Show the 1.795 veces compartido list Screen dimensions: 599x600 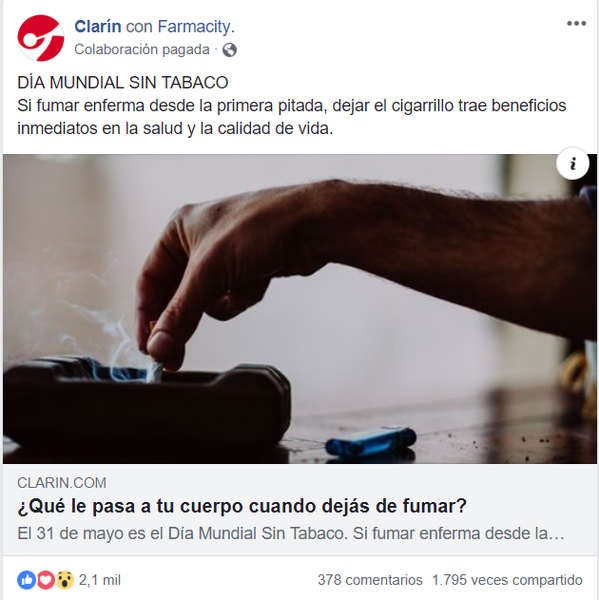pyautogui.click(x=507, y=580)
